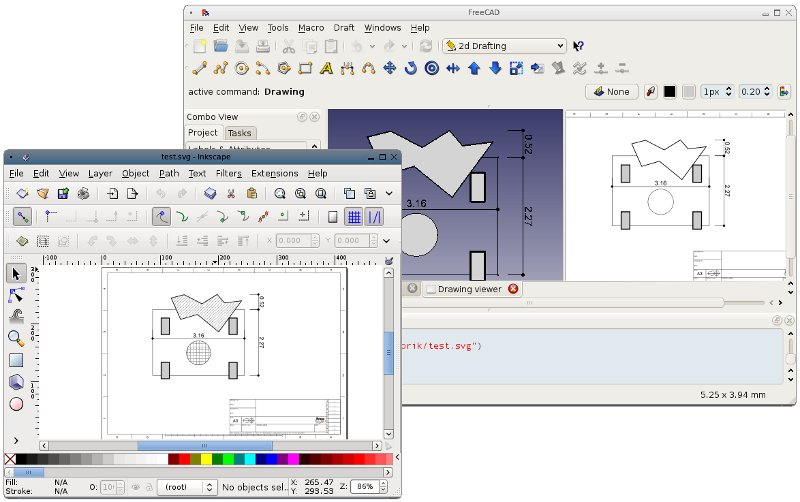Pick the yellow swatch in the palette

tap(206, 459)
